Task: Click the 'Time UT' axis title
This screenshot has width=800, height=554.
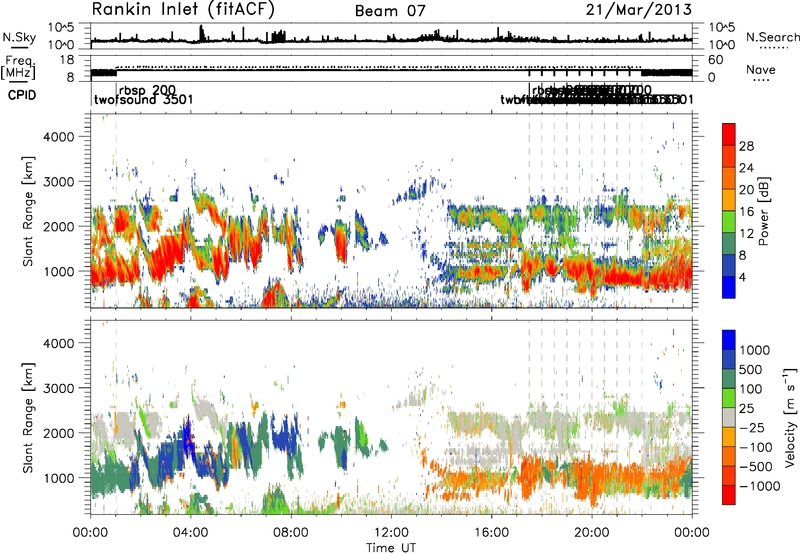Action: tap(391, 548)
